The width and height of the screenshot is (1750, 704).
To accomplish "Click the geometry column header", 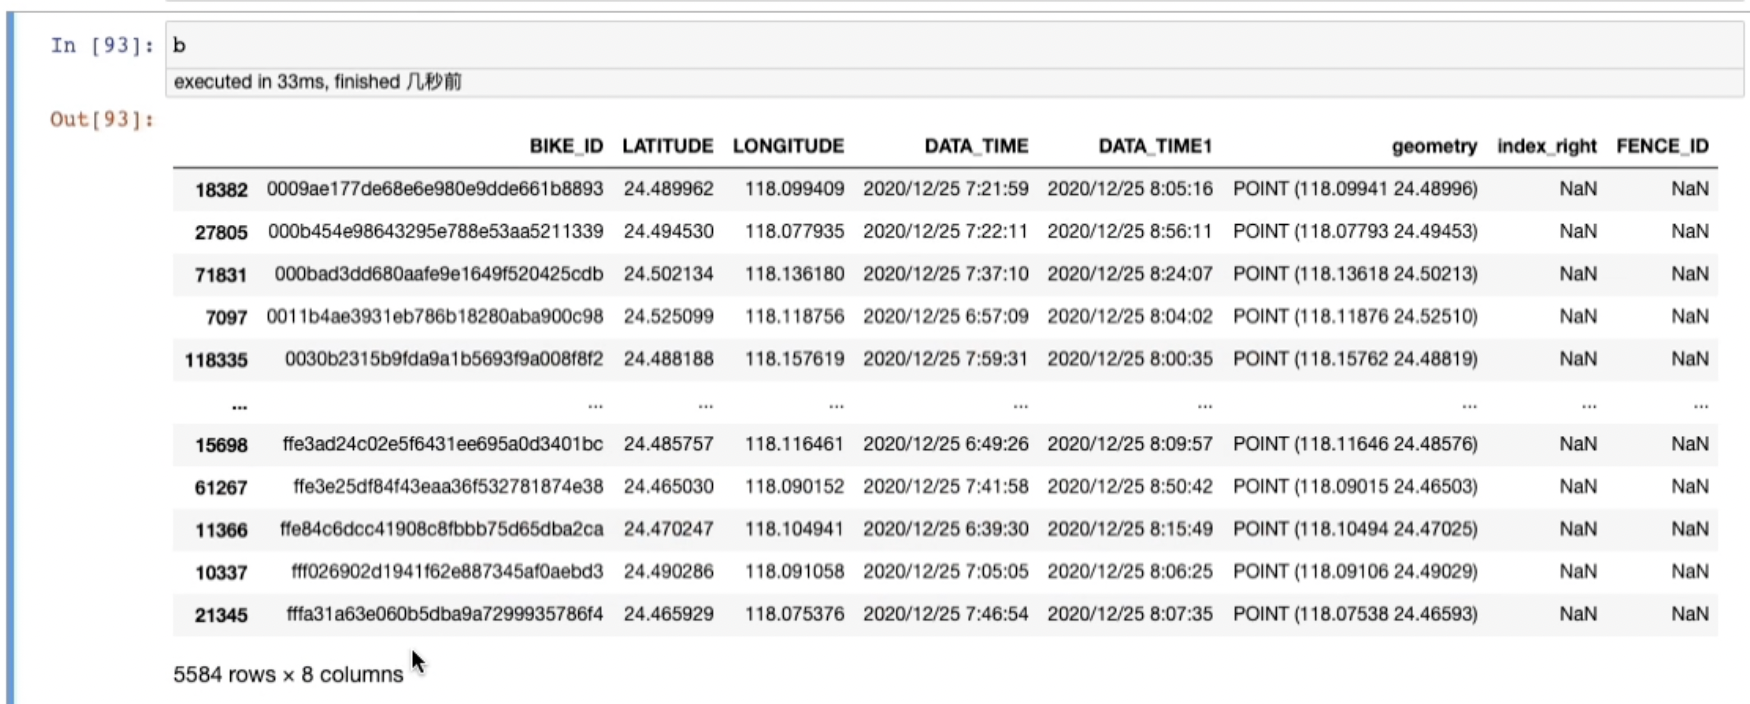I will coord(1434,146).
